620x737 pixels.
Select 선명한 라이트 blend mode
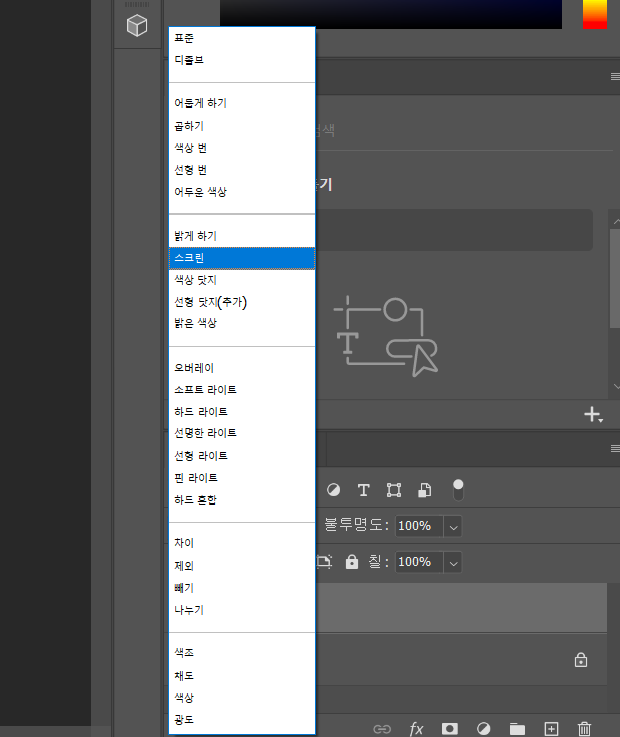[242, 433]
